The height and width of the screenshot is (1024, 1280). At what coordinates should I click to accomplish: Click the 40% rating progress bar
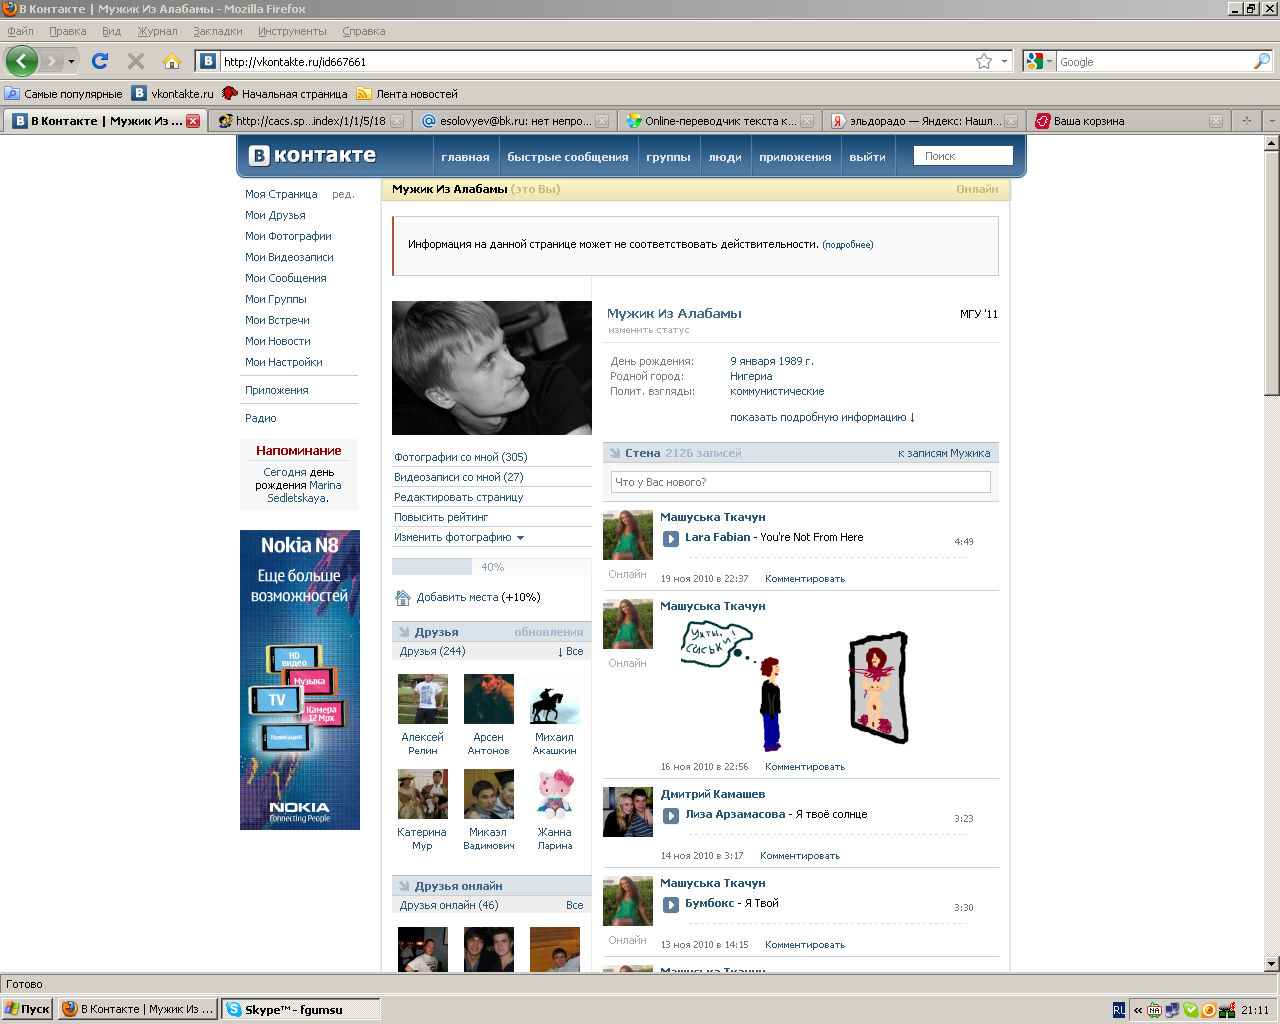(492, 567)
